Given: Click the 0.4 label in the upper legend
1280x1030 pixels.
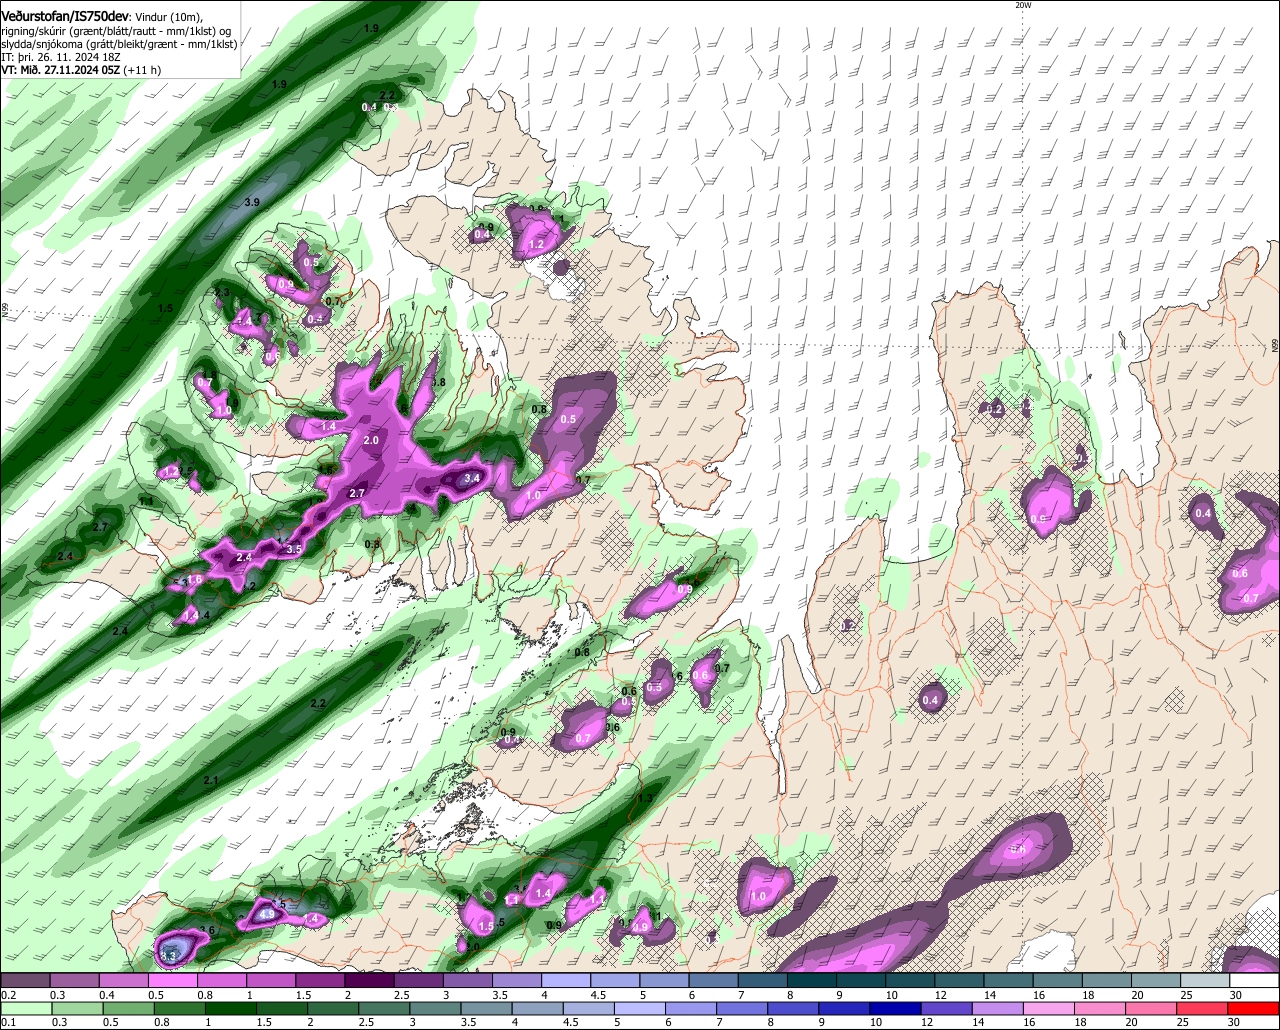Looking at the screenshot, I should point(106,995).
